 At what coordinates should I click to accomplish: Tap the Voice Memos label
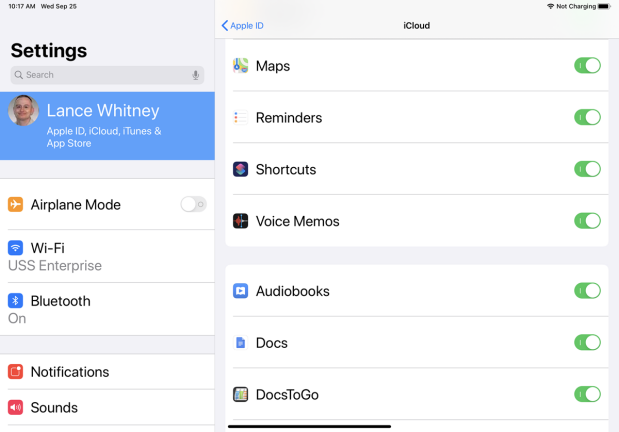coord(298,221)
